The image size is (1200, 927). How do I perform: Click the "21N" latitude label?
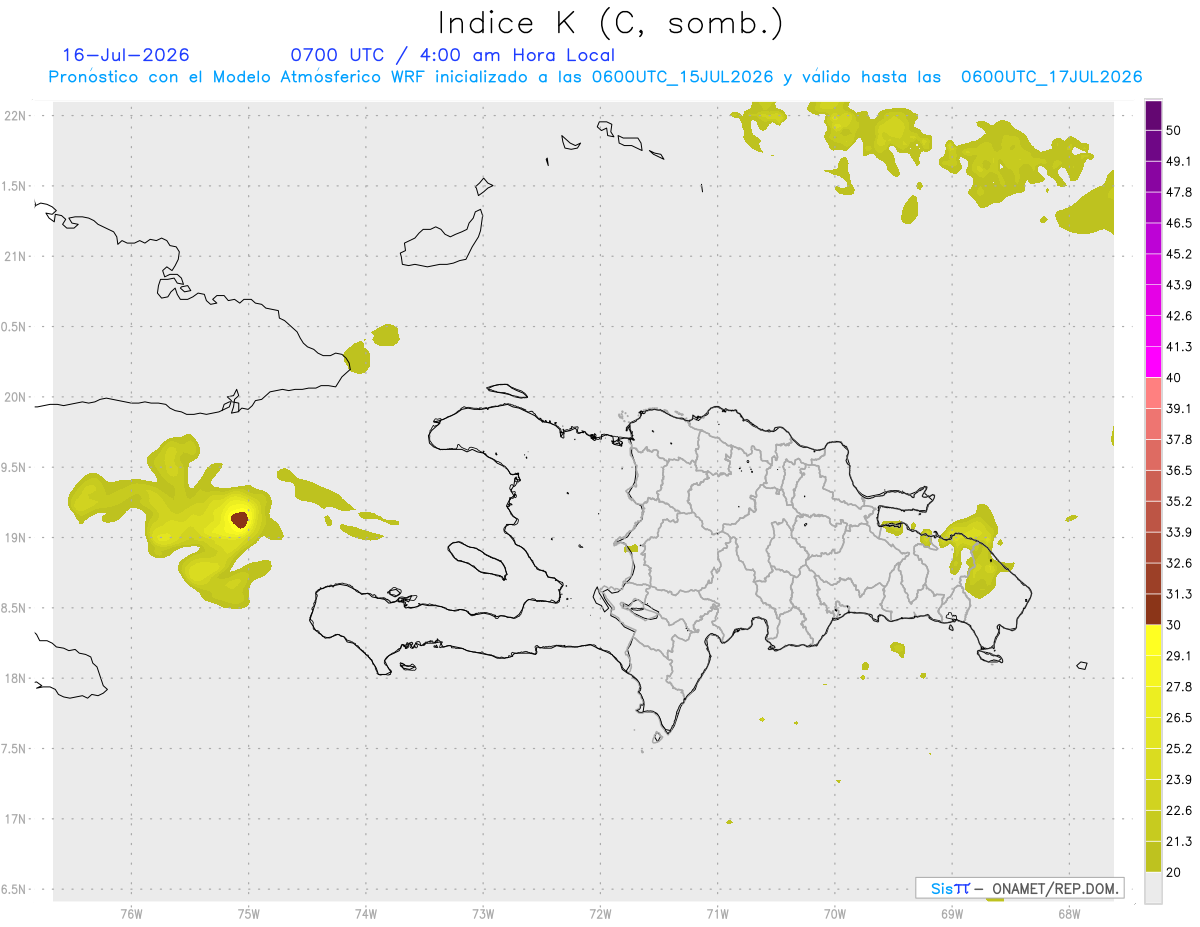click(14, 256)
